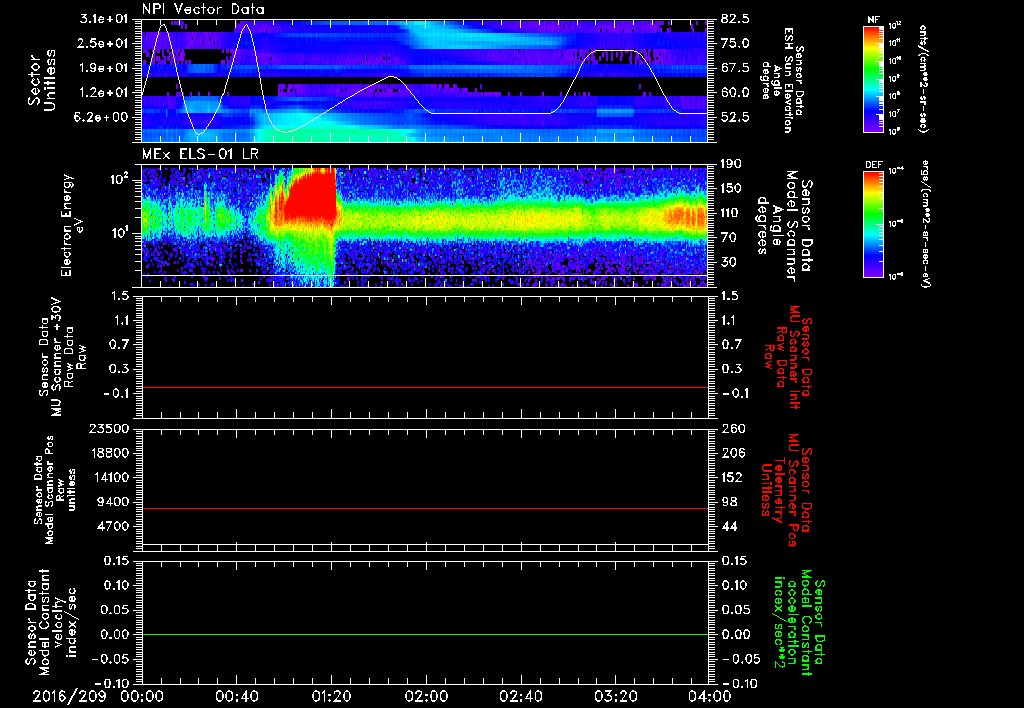This screenshot has height=708, width=1024.
Task: Click the 2016/209 00:00 start time label
Action: coord(98,696)
